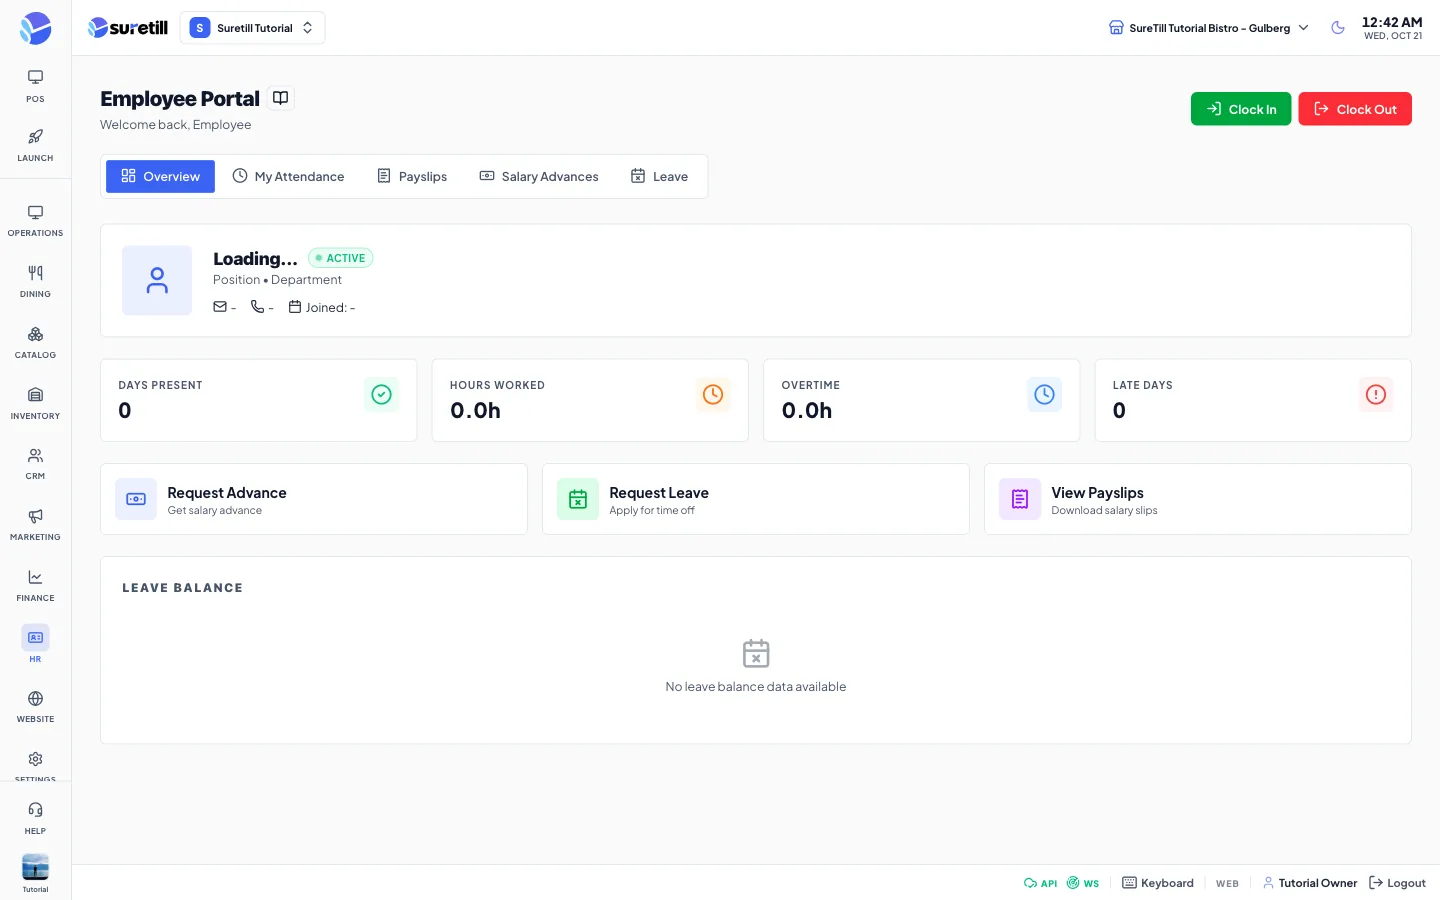
Task: Open the Website globe section
Action: pyautogui.click(x=35, y=707)
